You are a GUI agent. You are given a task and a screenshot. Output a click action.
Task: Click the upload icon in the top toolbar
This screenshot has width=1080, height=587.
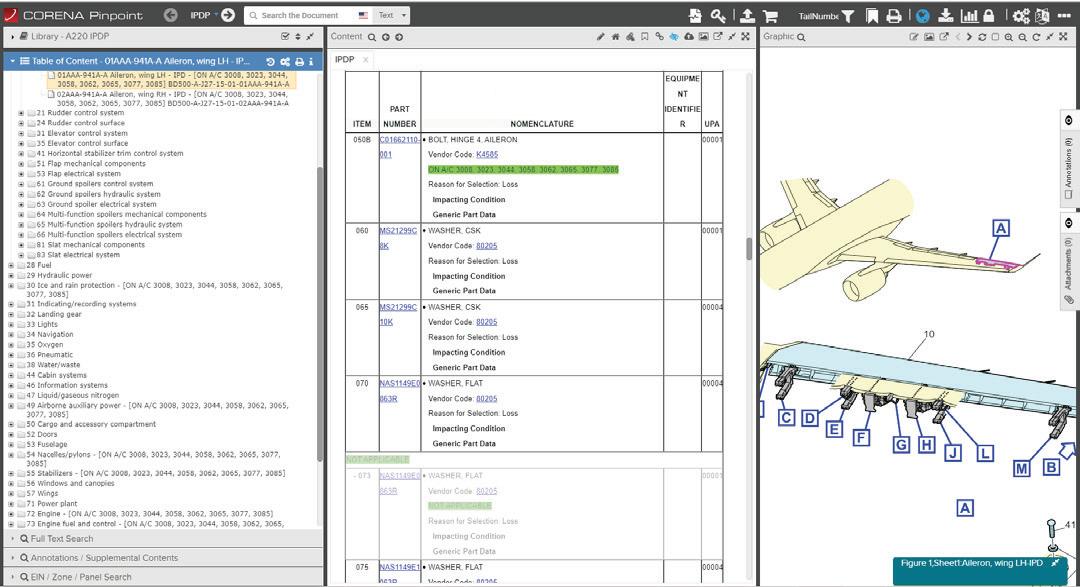[747, 15]
